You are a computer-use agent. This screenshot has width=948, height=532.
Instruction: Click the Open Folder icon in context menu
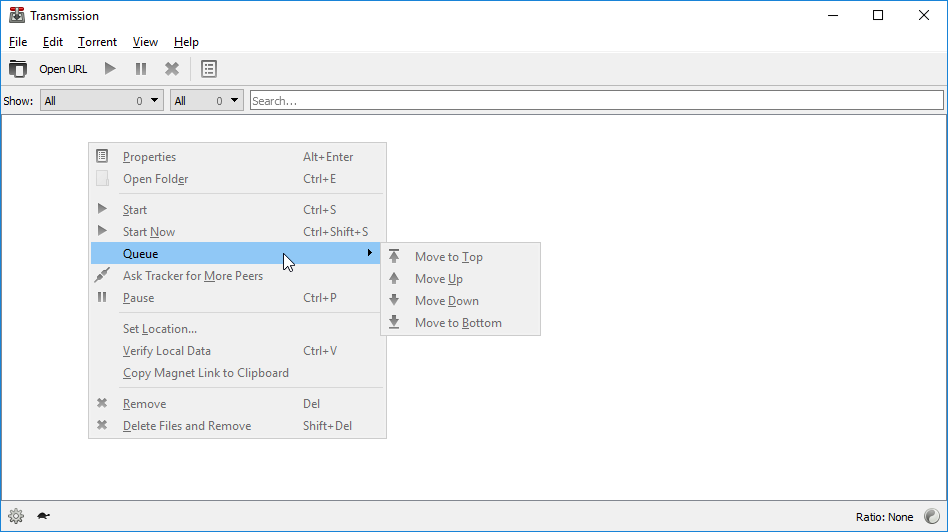[x=102, y=178]
